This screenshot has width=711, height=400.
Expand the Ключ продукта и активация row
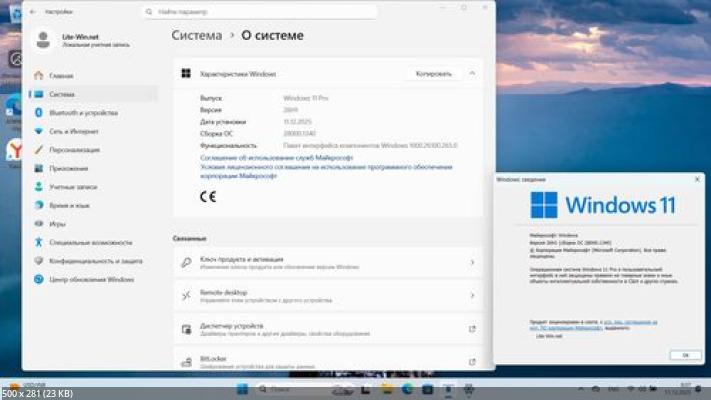click(472, 263)
